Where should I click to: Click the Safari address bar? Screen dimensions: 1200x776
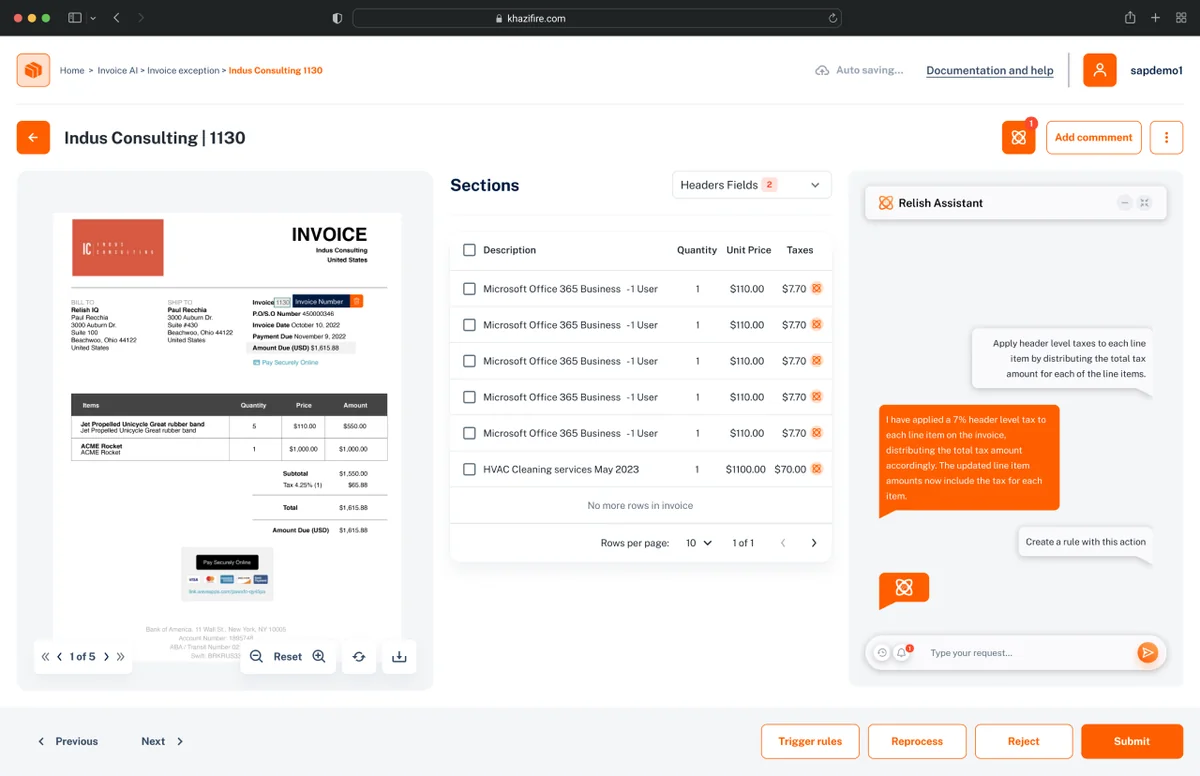point(597,18)
